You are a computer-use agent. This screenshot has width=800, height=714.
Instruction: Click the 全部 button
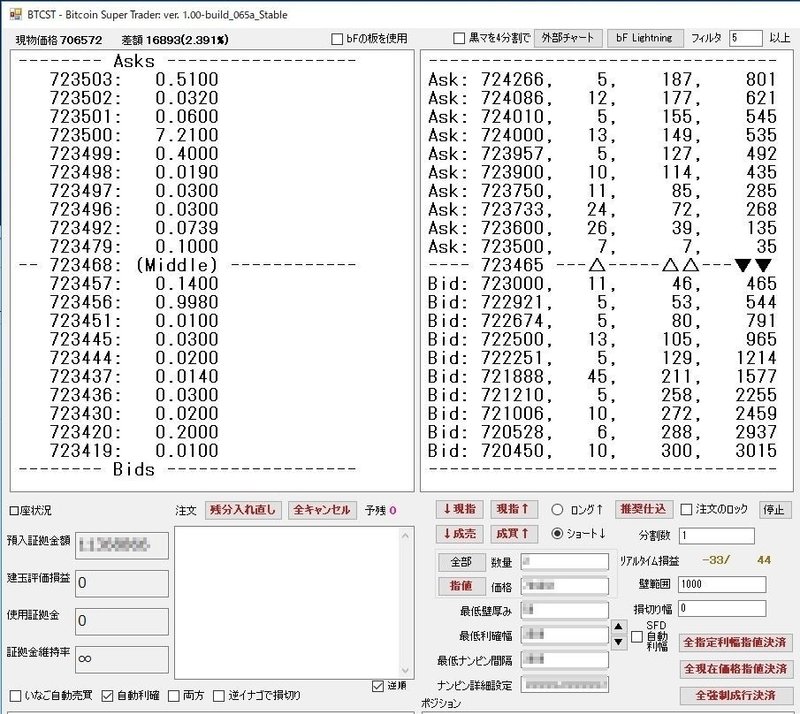point(462,562)
